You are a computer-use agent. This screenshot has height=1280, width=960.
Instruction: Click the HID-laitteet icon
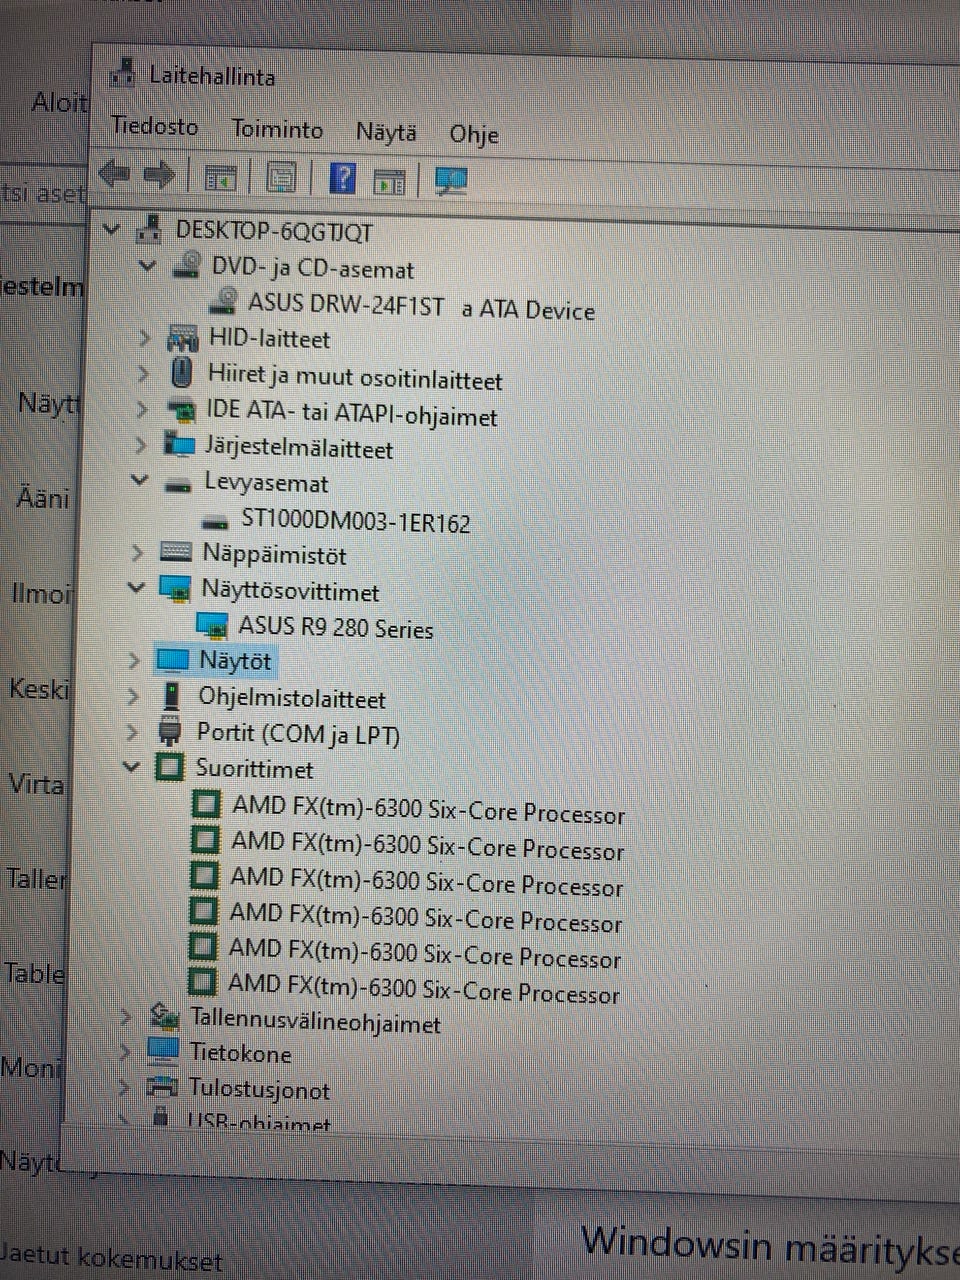point(182,337)
